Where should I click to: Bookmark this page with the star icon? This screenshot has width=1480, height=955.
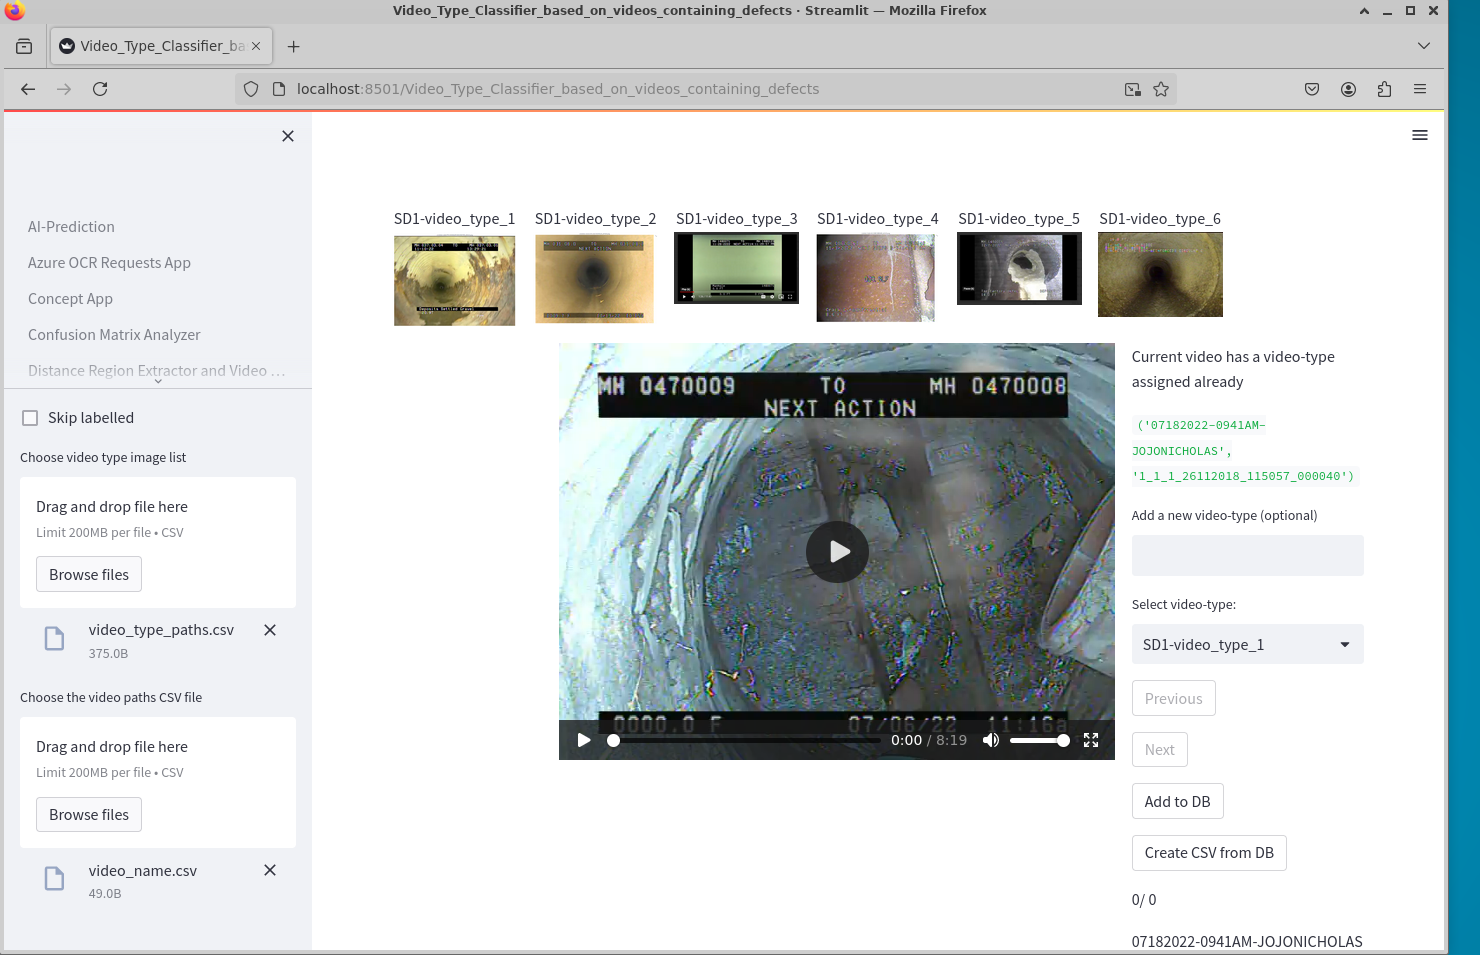coord(1161,89)
